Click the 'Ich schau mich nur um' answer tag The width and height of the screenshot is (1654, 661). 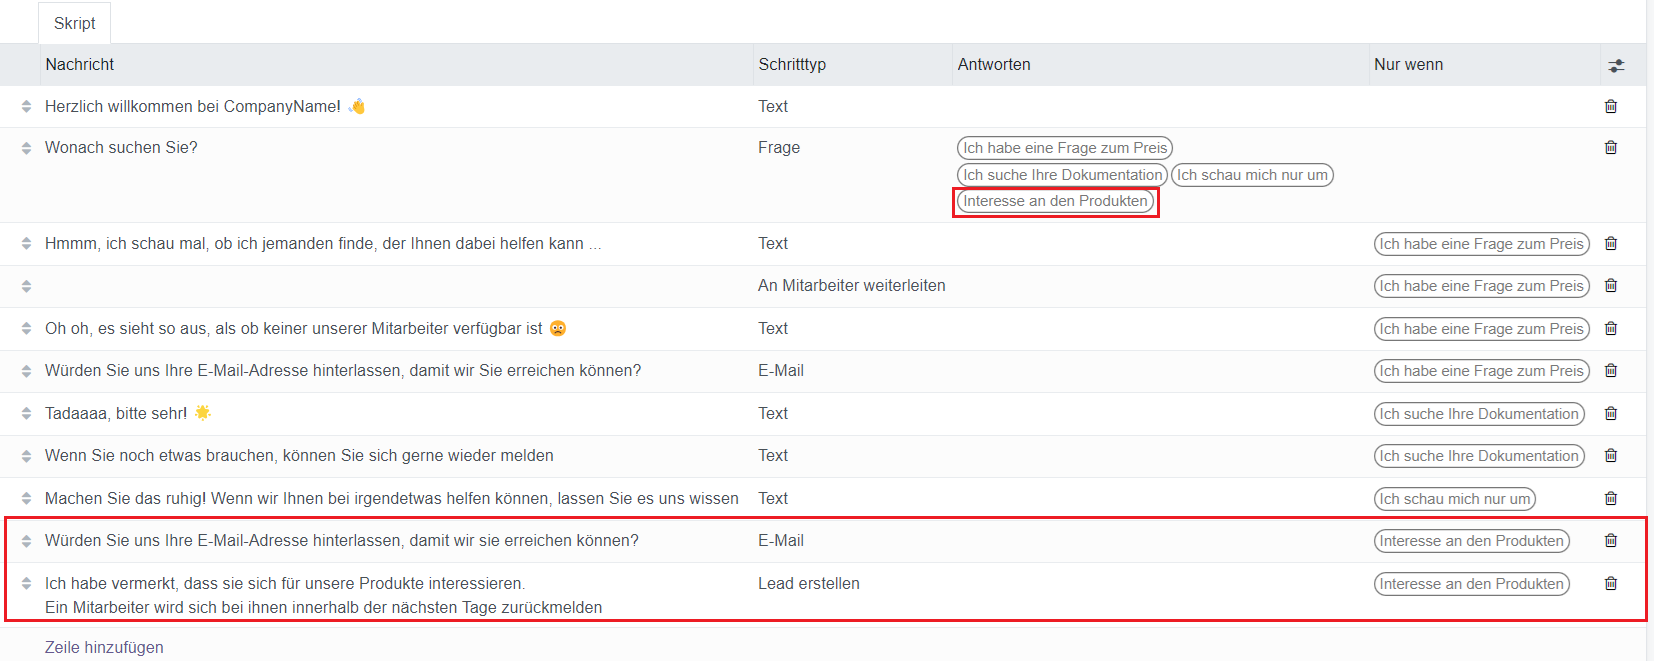[1251, 175]
